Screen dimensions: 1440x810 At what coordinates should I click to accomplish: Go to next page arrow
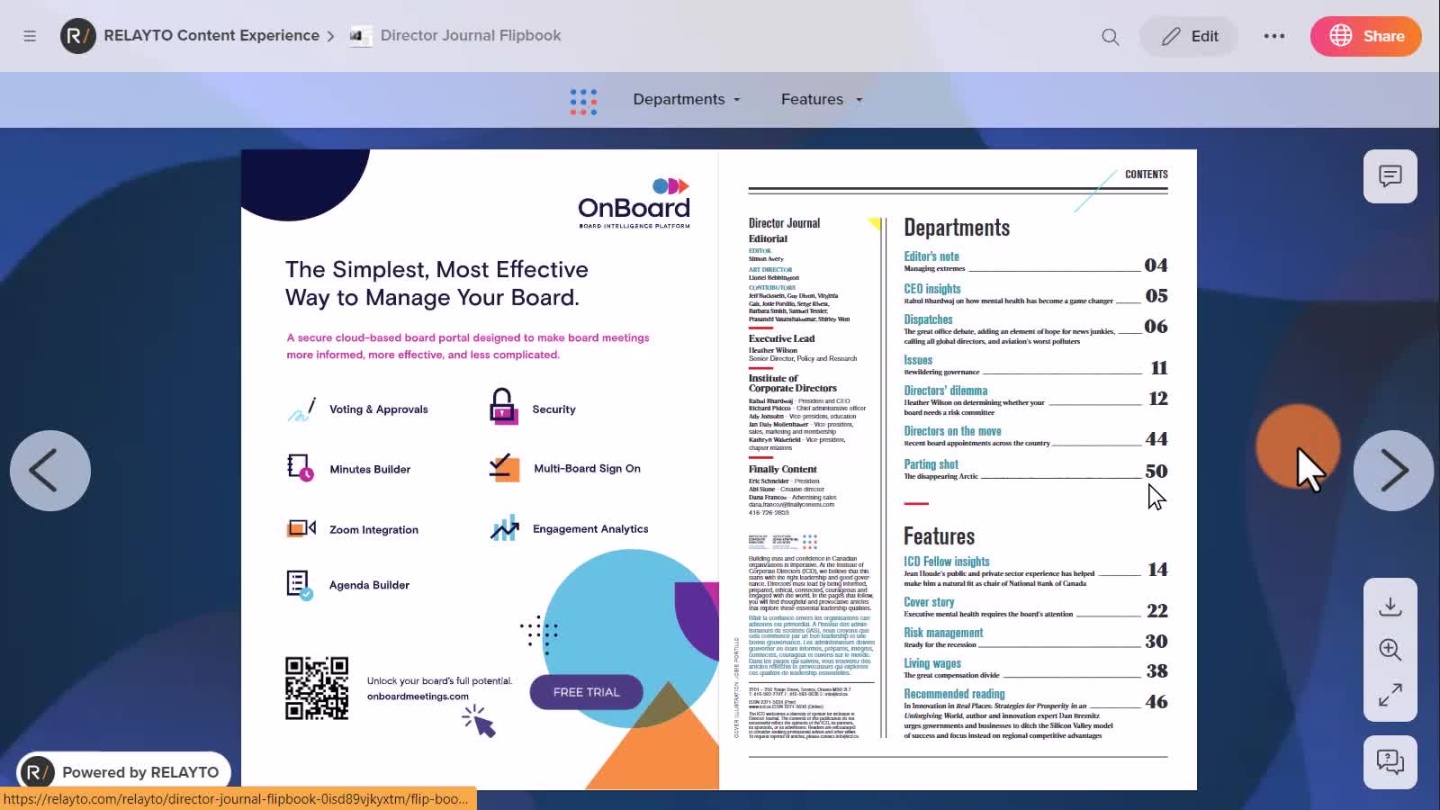tap(1394, 471)
